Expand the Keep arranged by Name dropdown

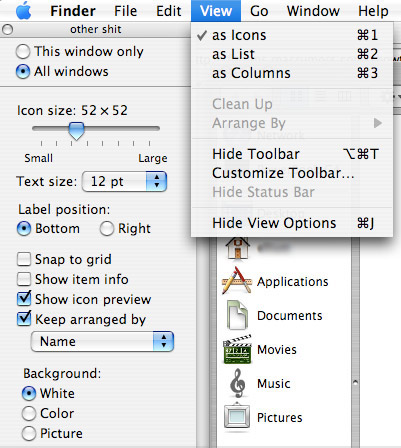[102, 341]
